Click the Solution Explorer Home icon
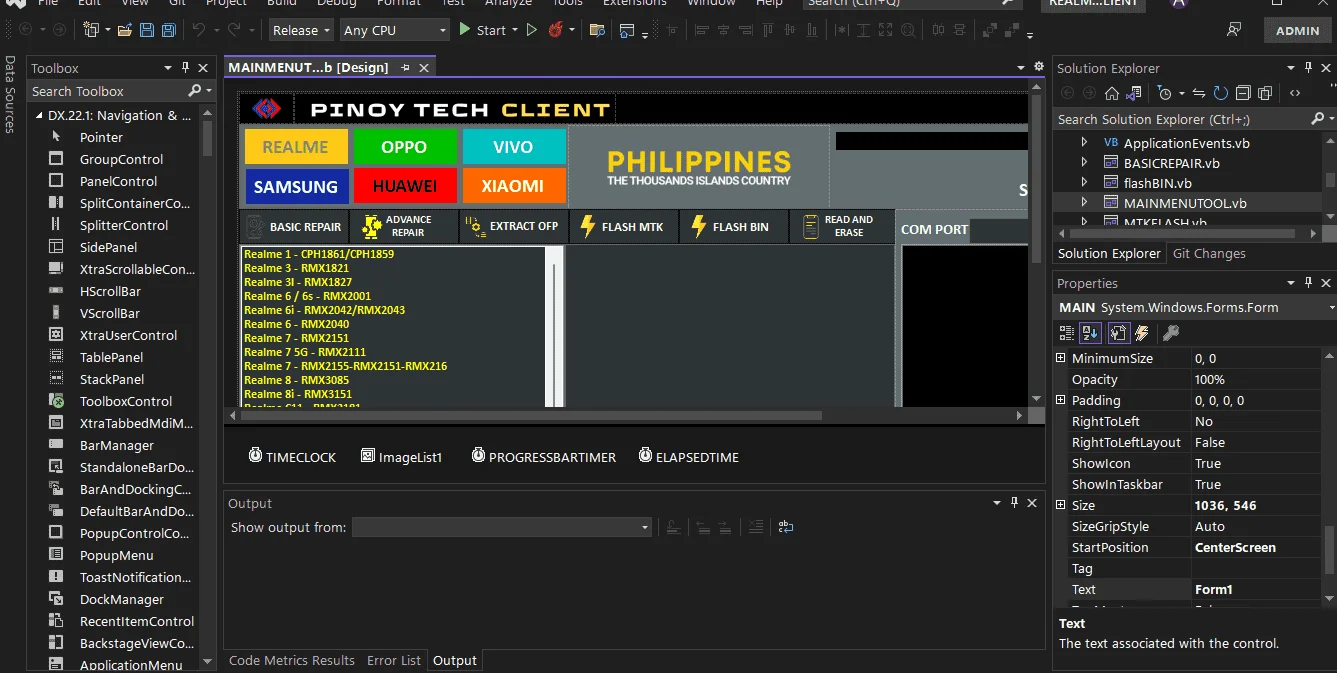 tap(1111, 93)
